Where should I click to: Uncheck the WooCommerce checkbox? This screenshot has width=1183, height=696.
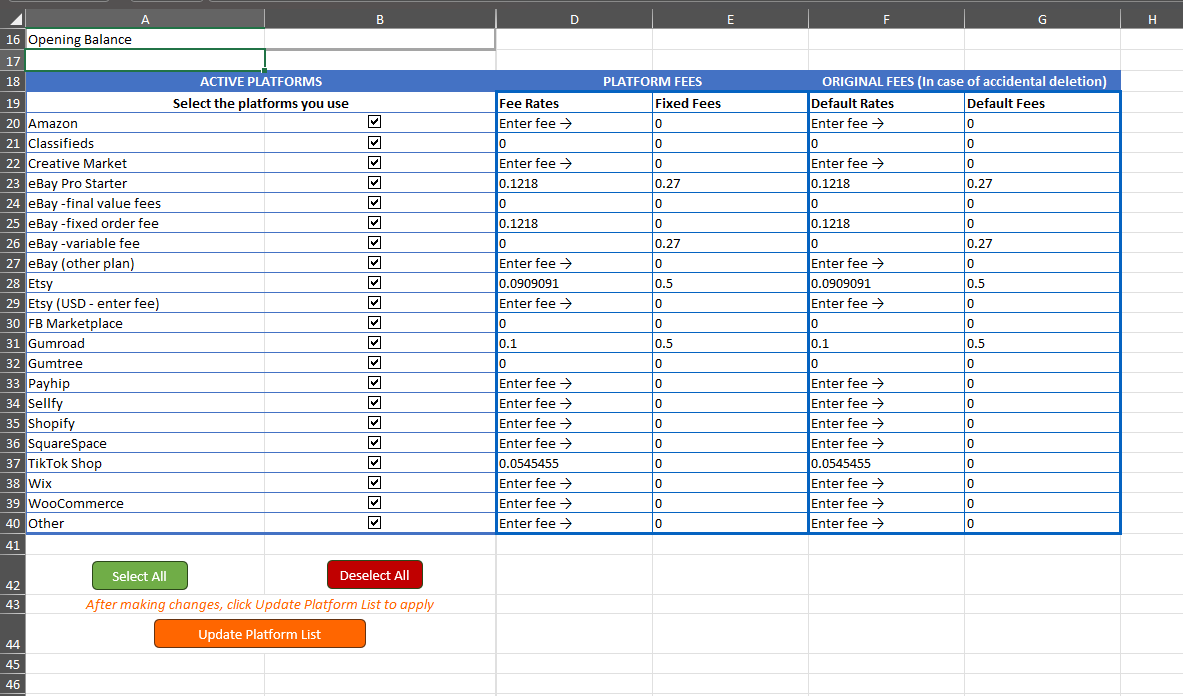coord(374,501)
